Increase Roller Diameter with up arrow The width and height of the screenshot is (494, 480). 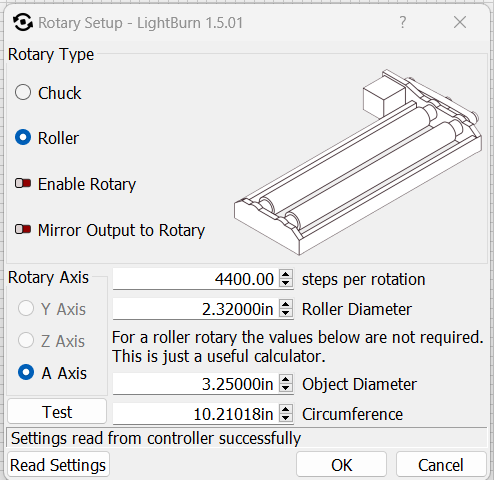pyautogui.click(x=286, y=305)
